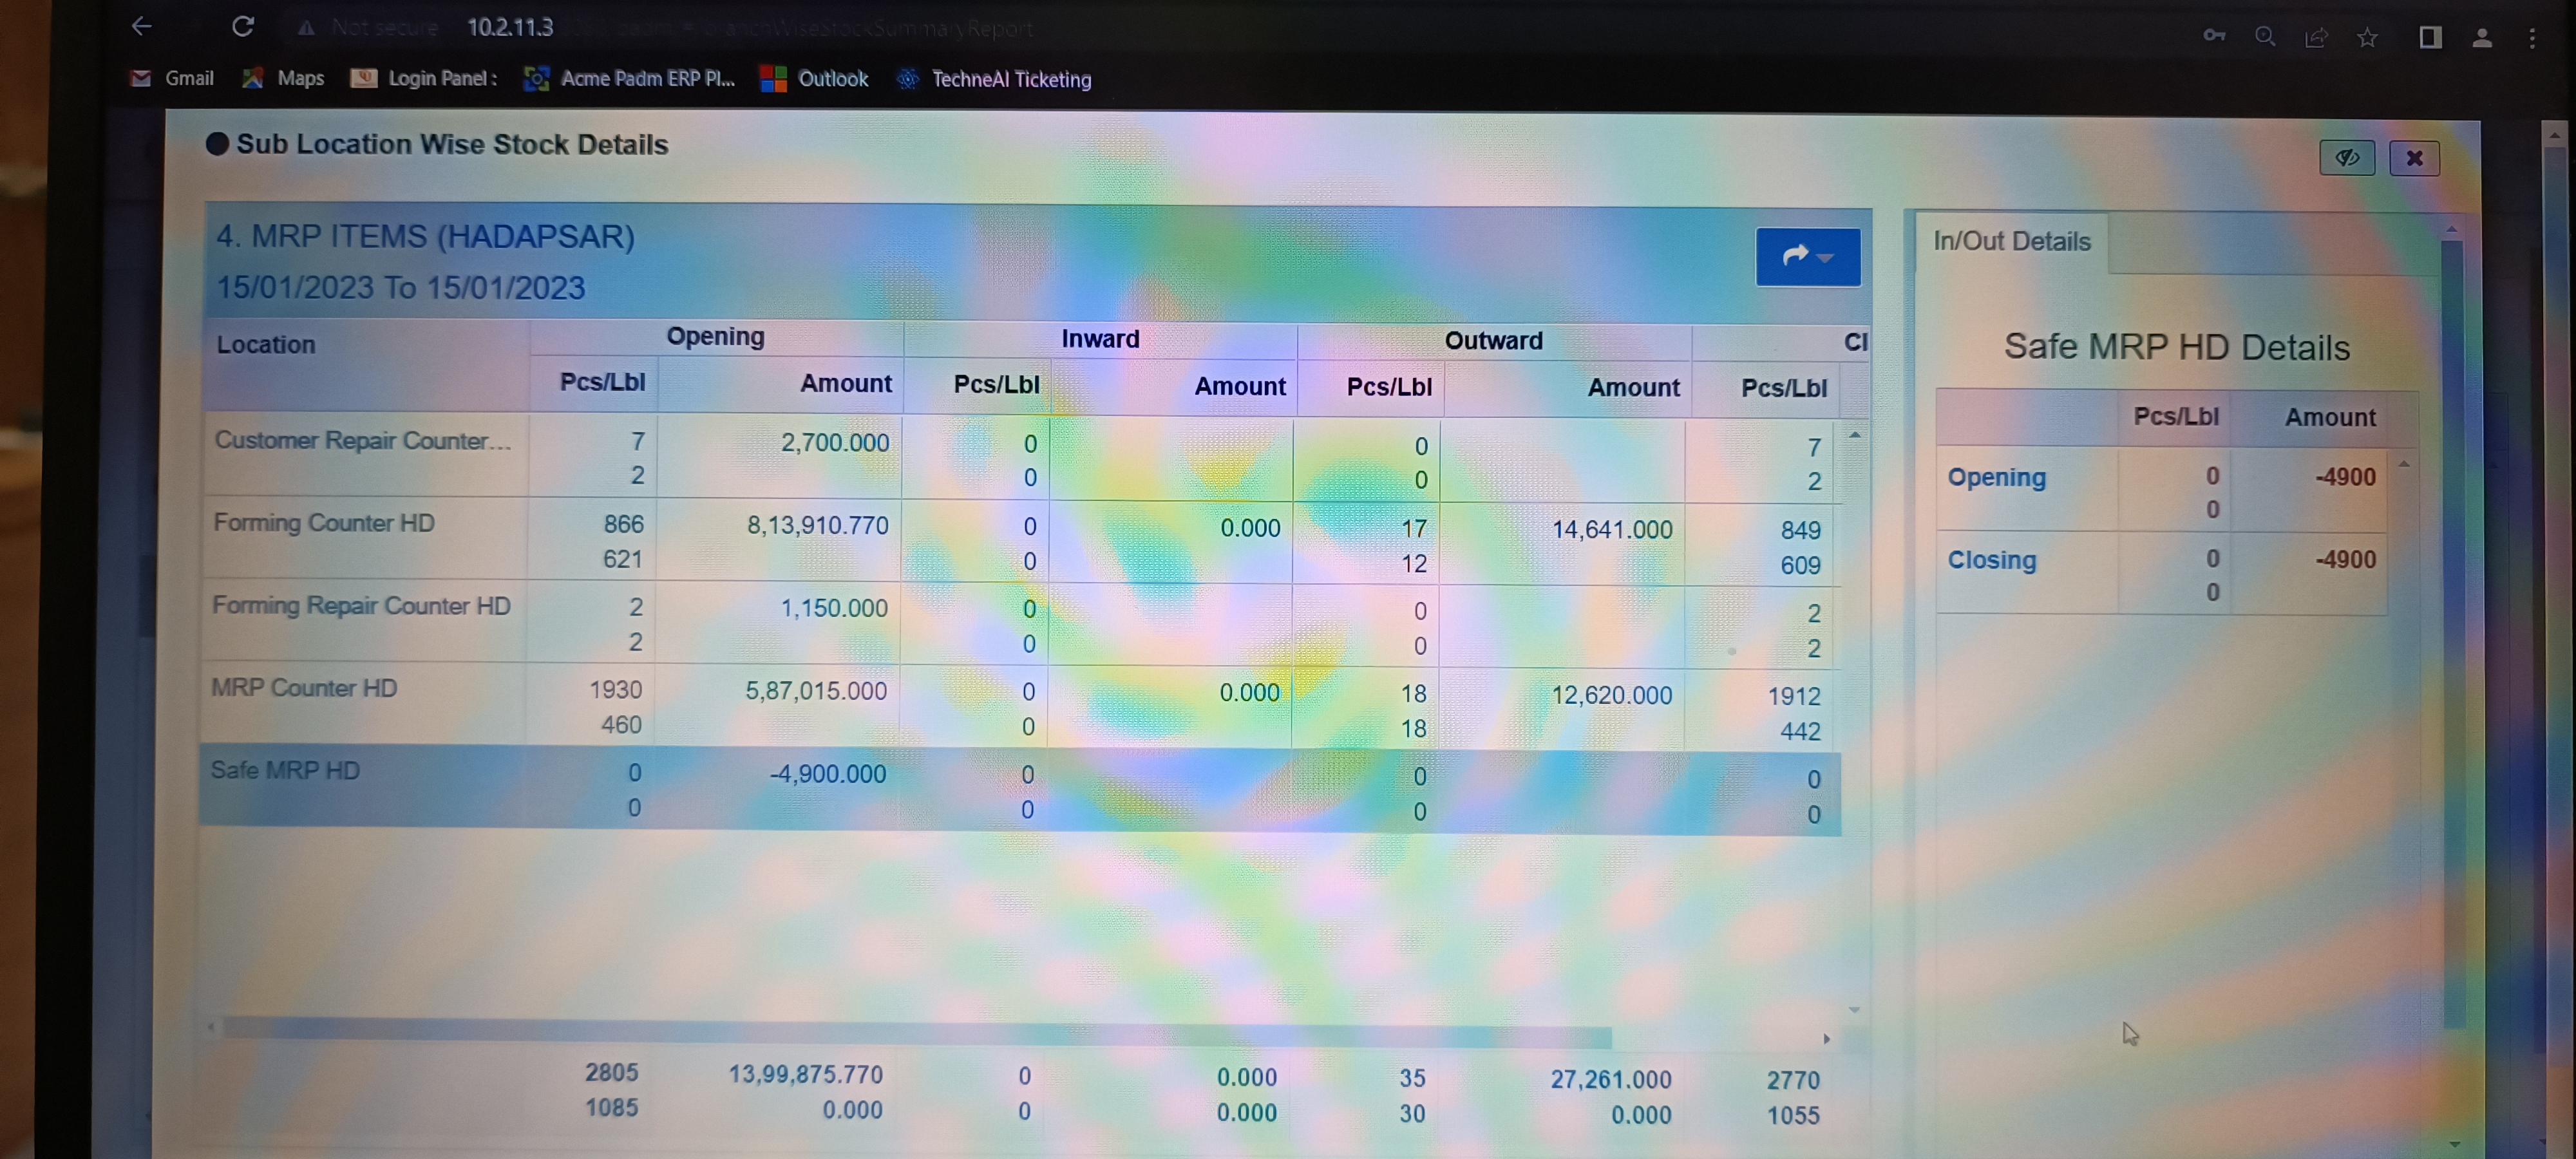
Task: Click Opening amount 2,700.000 cell
Action: tap(834, 442)
